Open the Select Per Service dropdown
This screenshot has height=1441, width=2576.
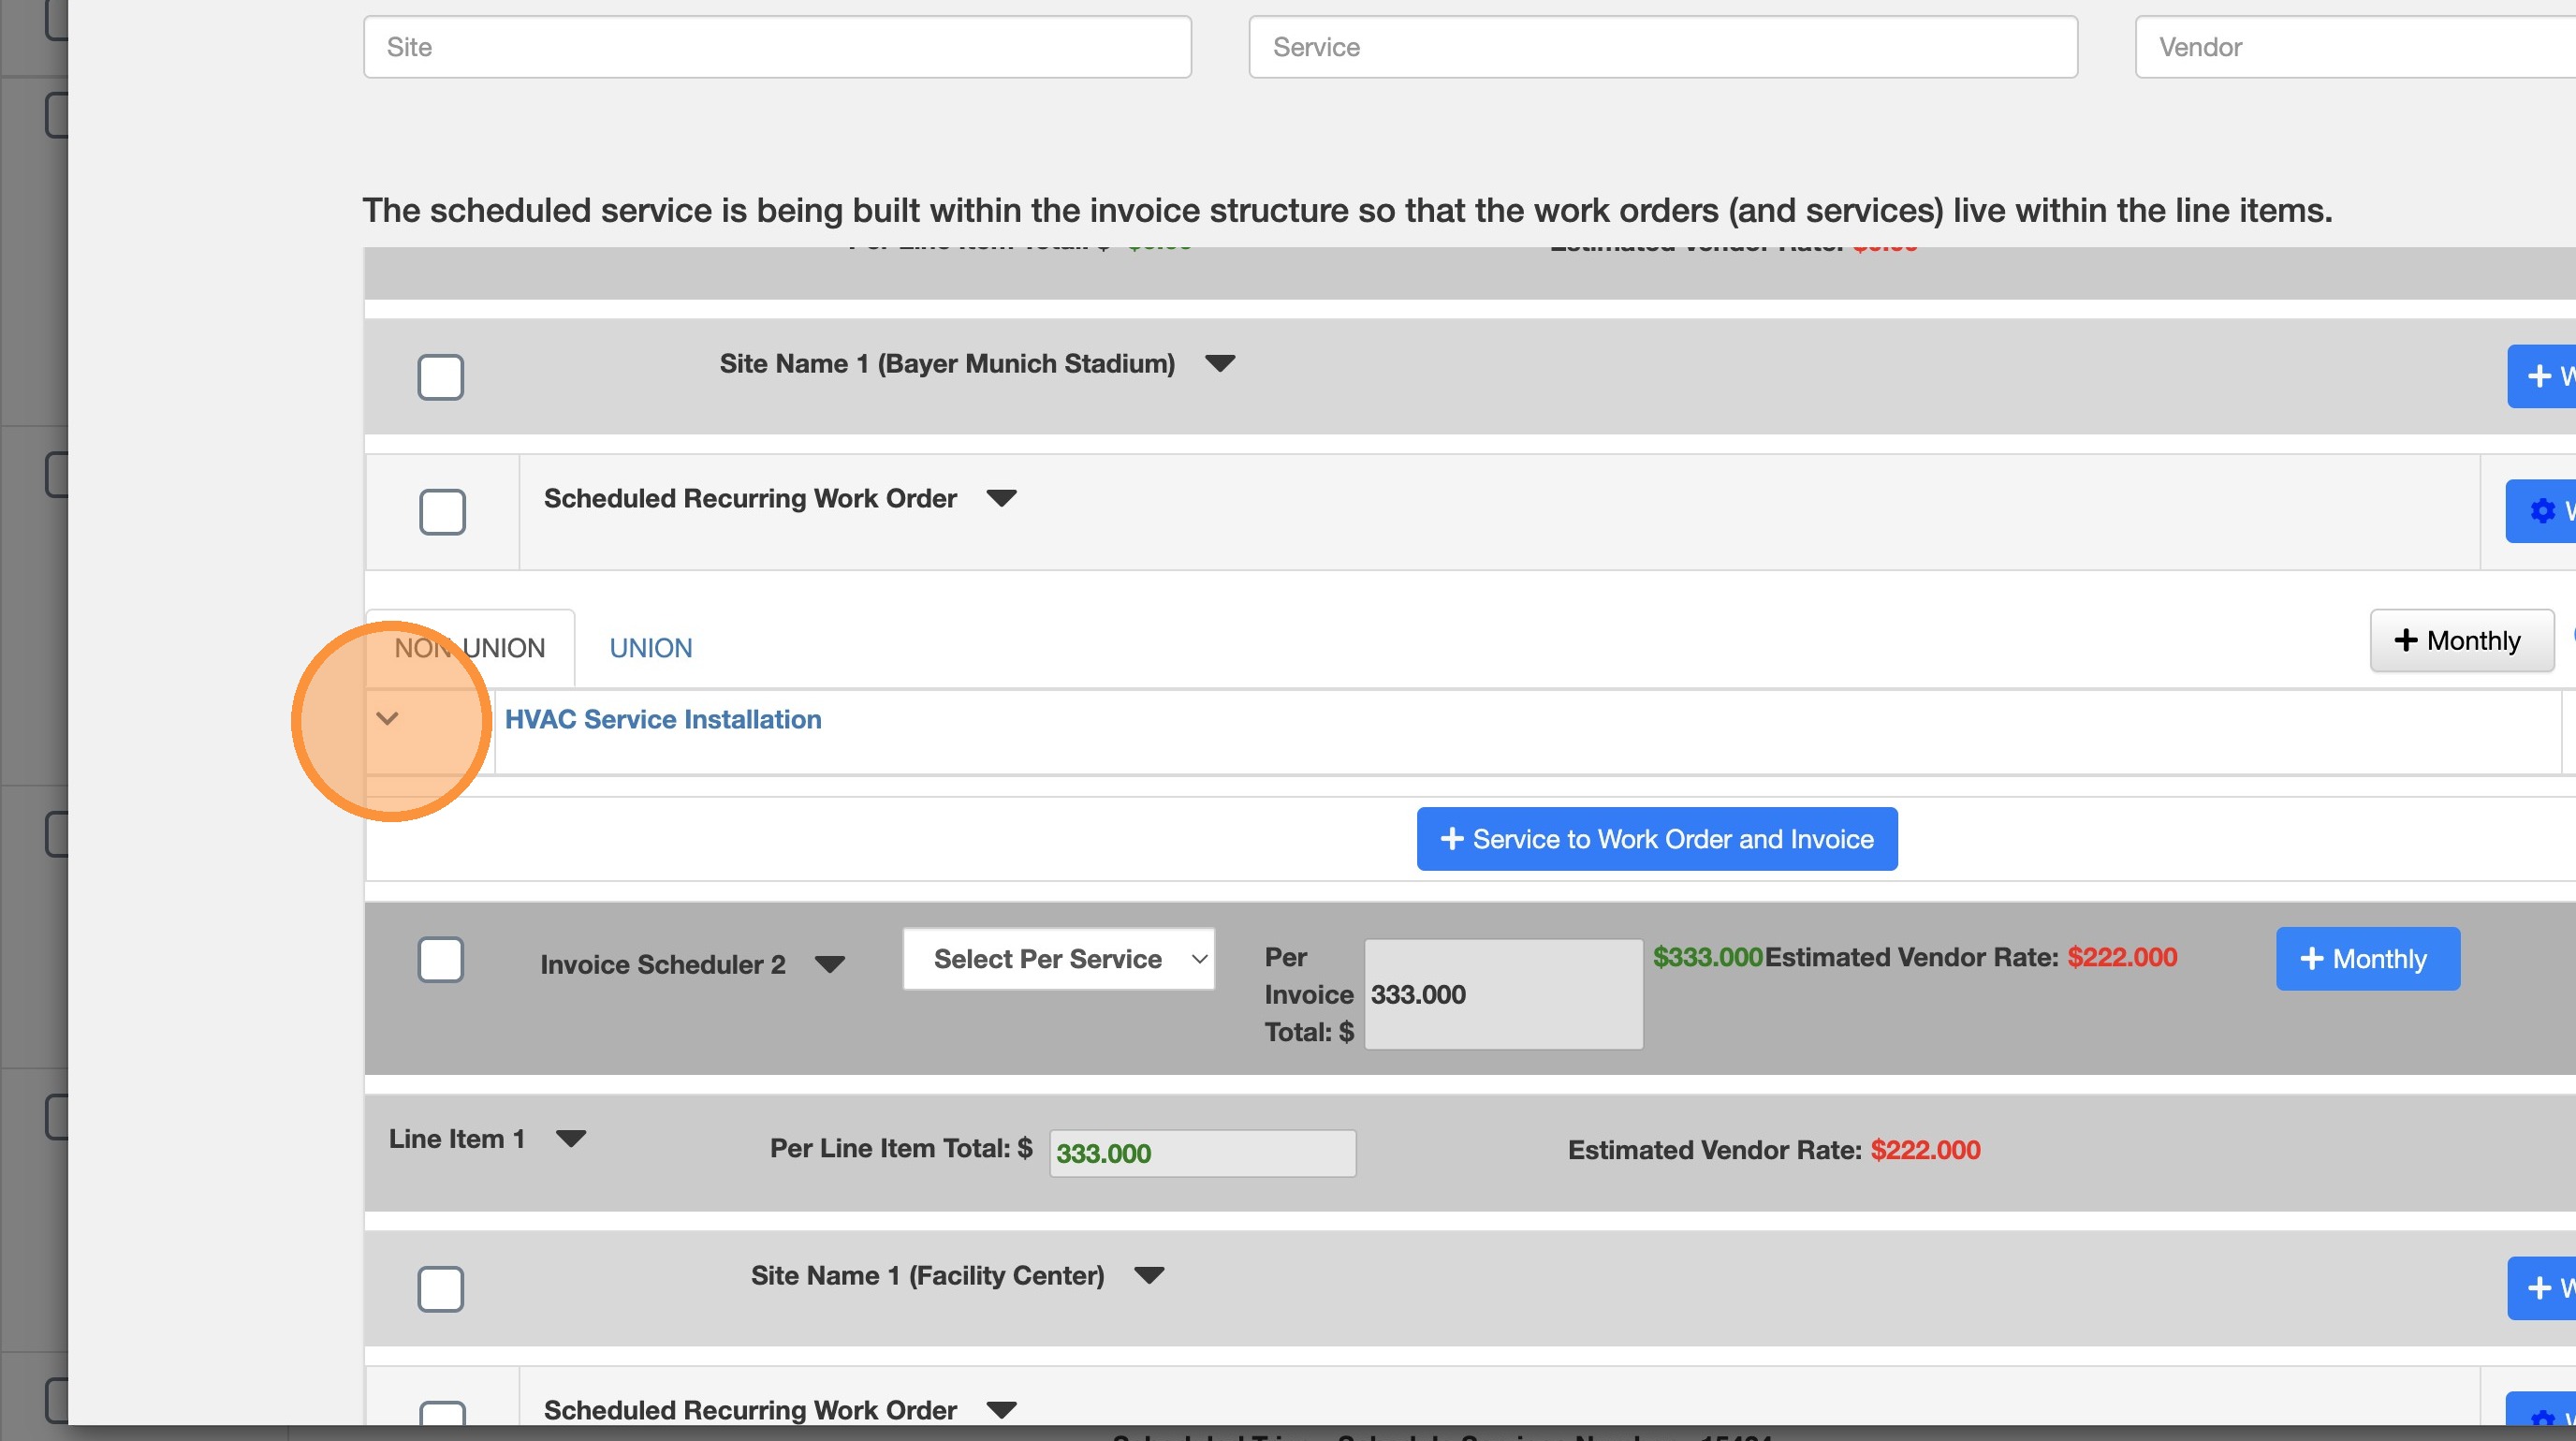coord(1058,959)
